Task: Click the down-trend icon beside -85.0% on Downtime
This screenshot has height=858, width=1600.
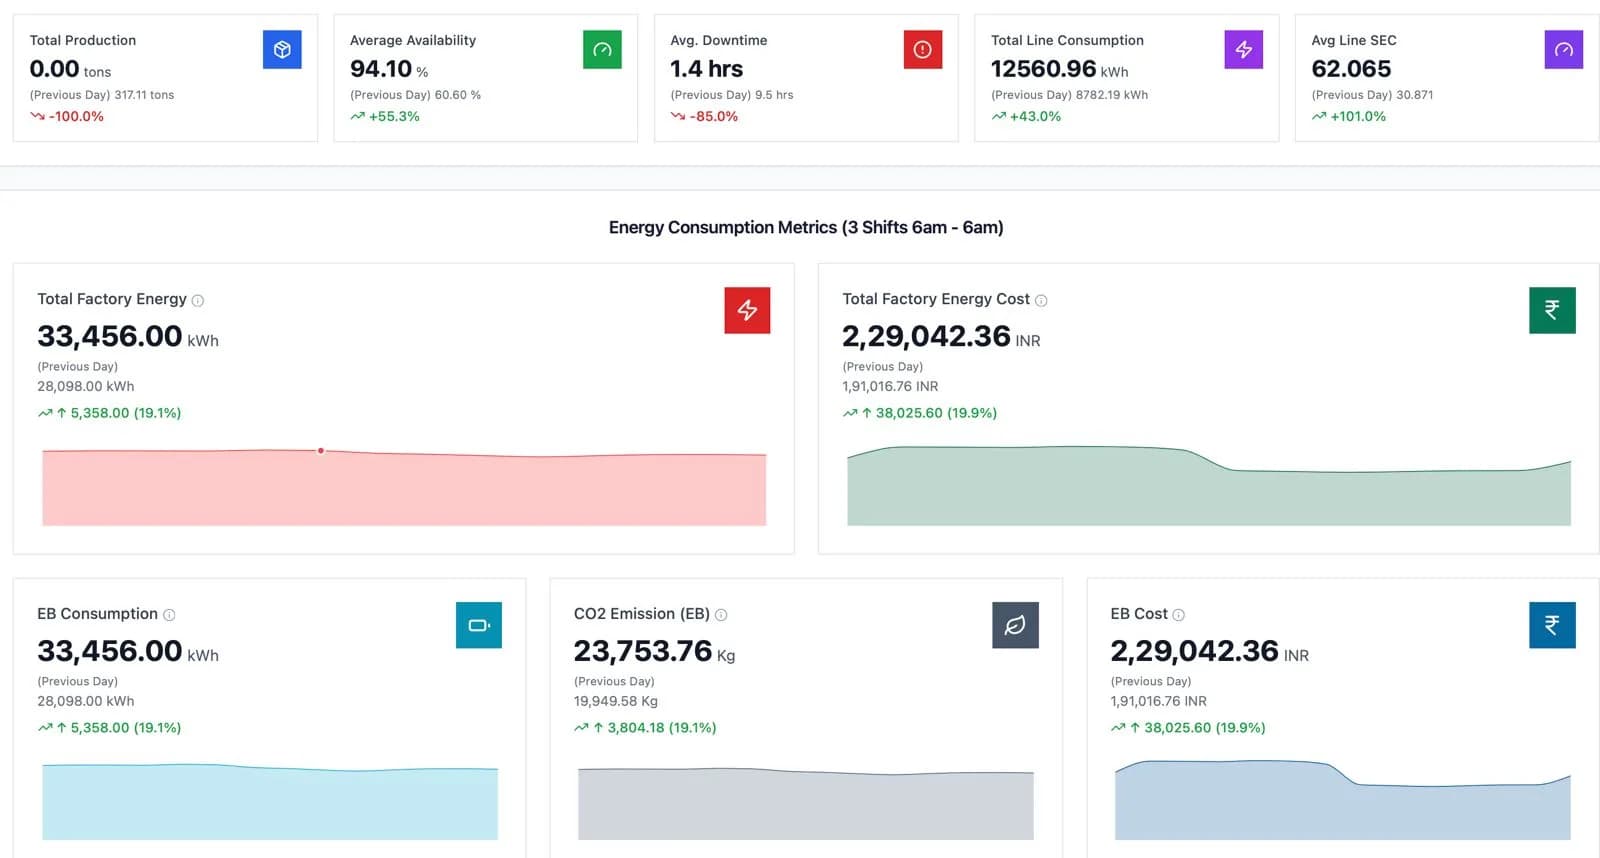Action: [x=678, y=116]
